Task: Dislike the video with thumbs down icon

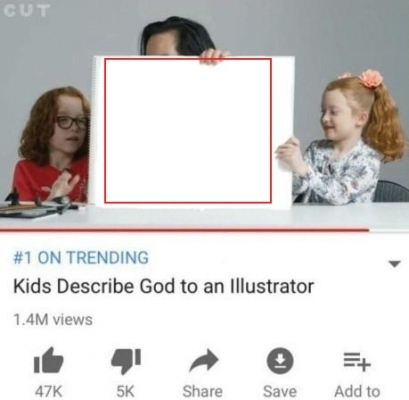Action: coord(126,361)
